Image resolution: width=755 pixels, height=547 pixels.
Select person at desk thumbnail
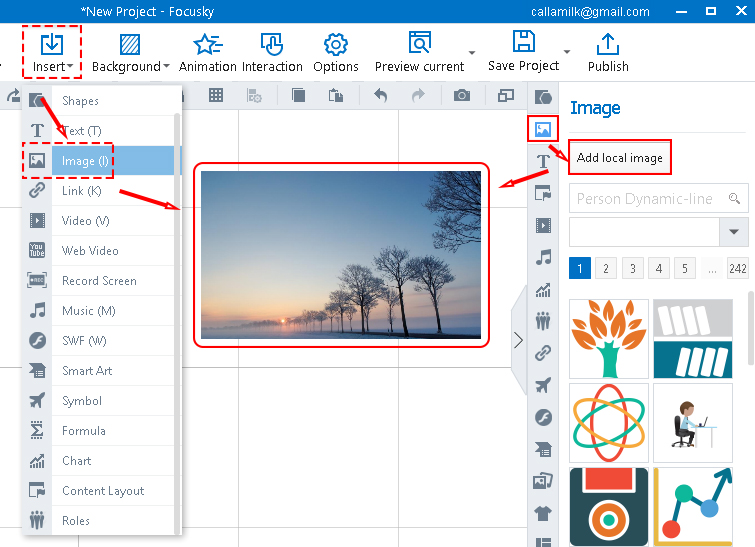[x=693, y=423]
